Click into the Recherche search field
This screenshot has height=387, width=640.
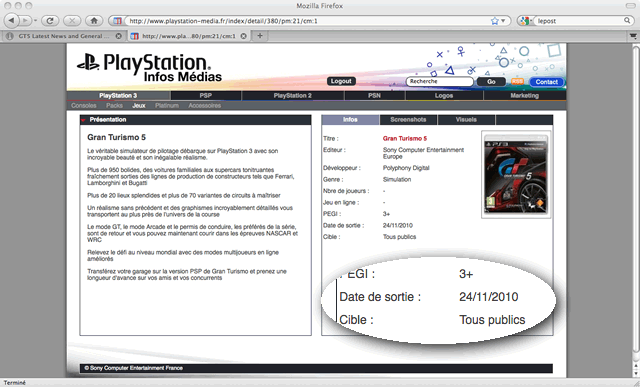click(x=439, y=81)
